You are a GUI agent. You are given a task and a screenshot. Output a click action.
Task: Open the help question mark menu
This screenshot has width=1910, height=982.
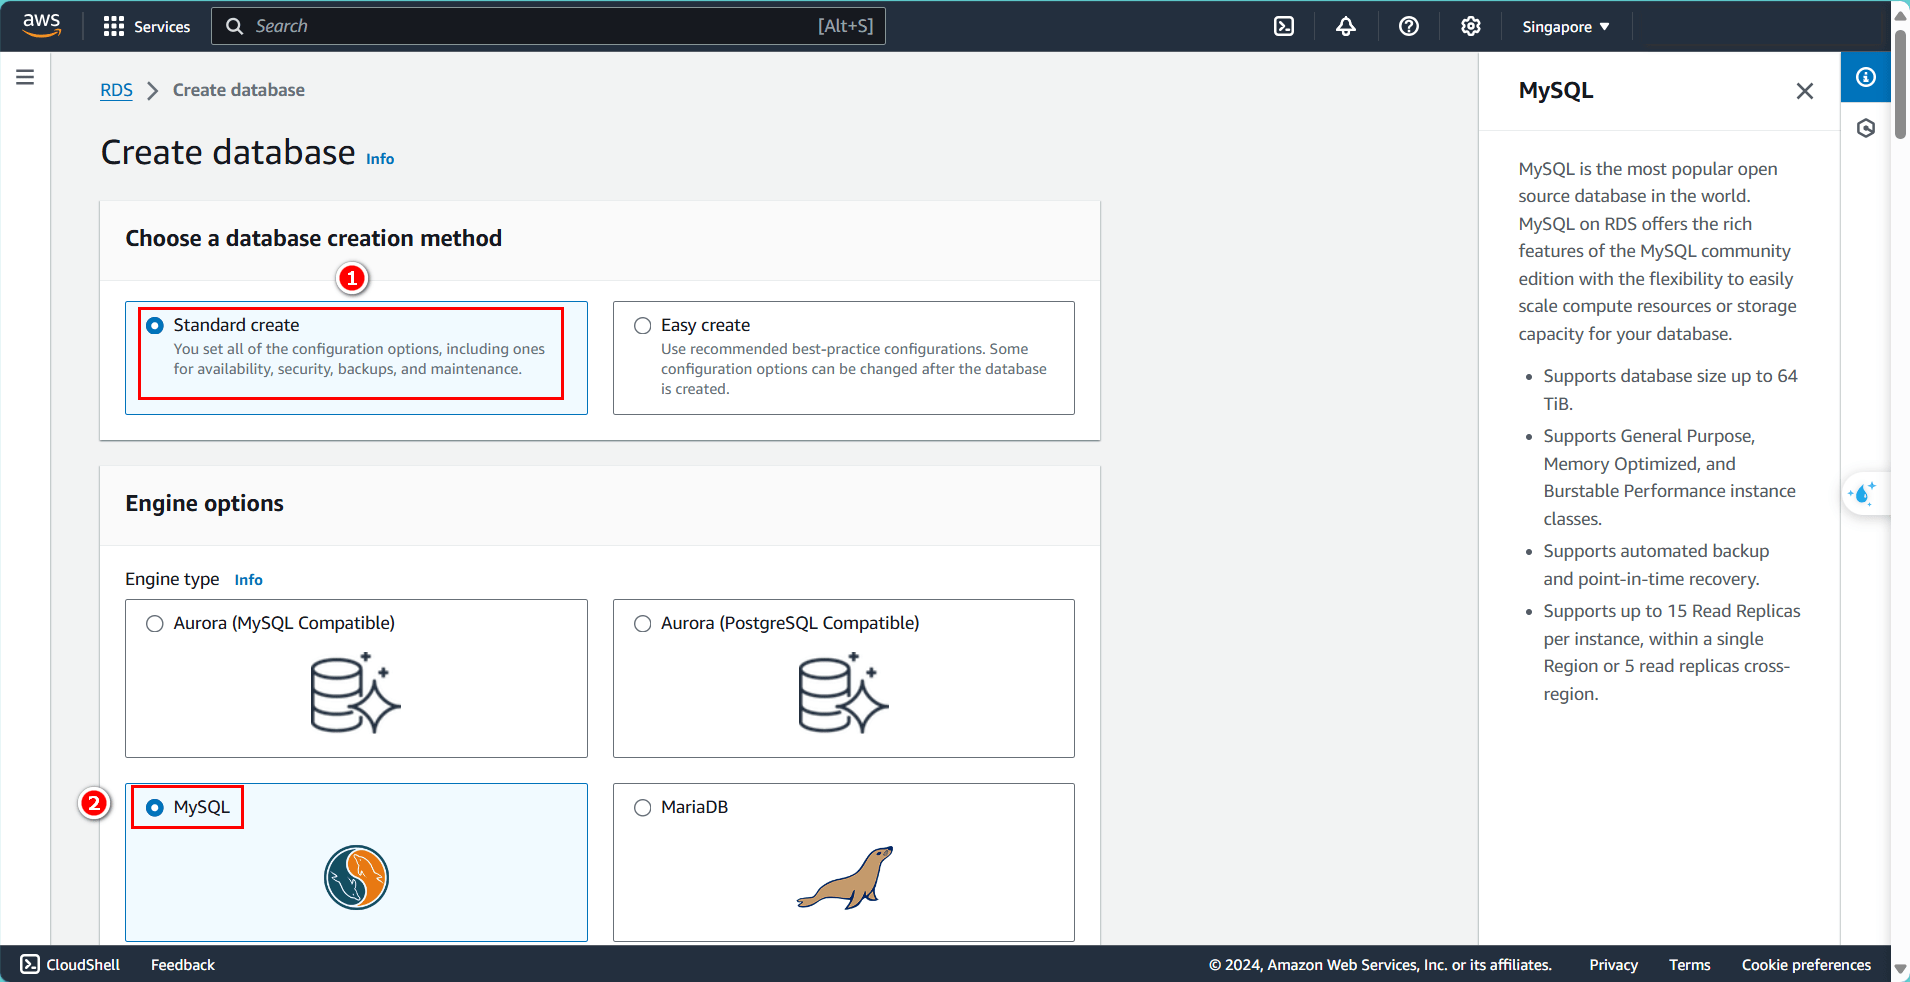coord(1409,27)
